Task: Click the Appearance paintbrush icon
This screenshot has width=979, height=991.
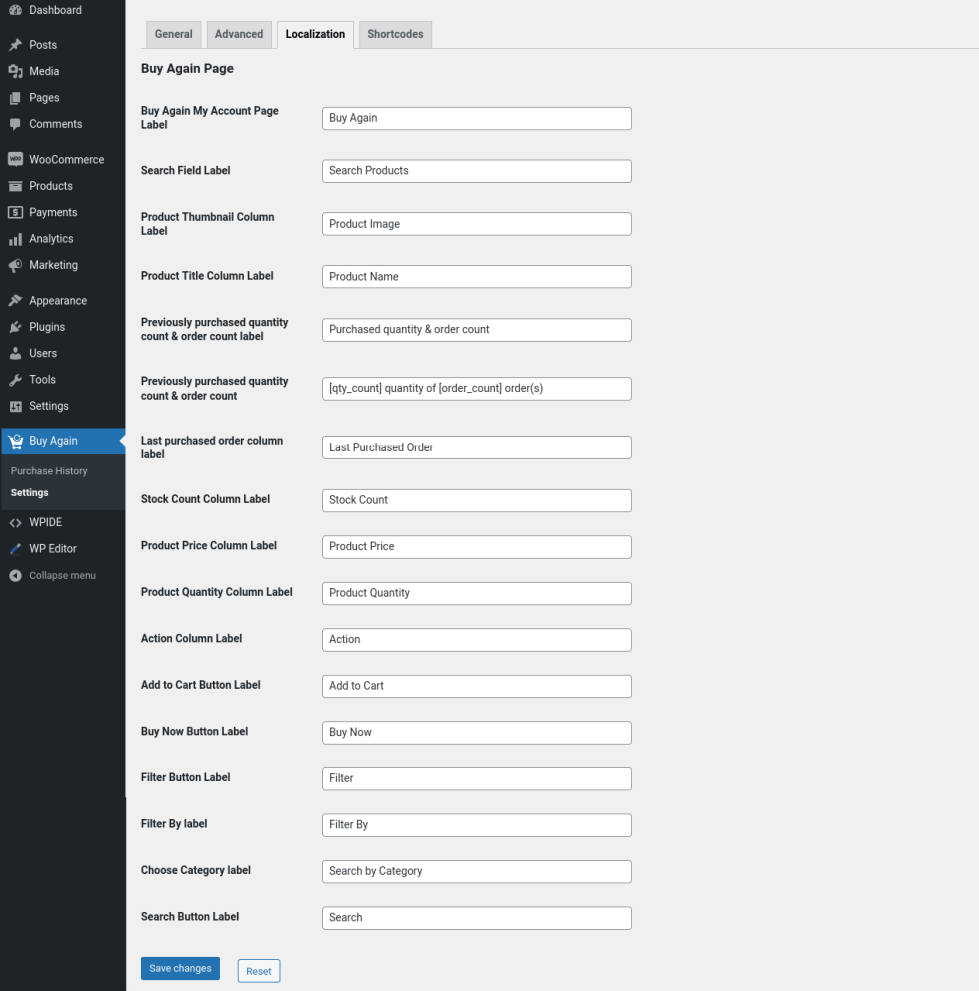Action: [15, 301]
